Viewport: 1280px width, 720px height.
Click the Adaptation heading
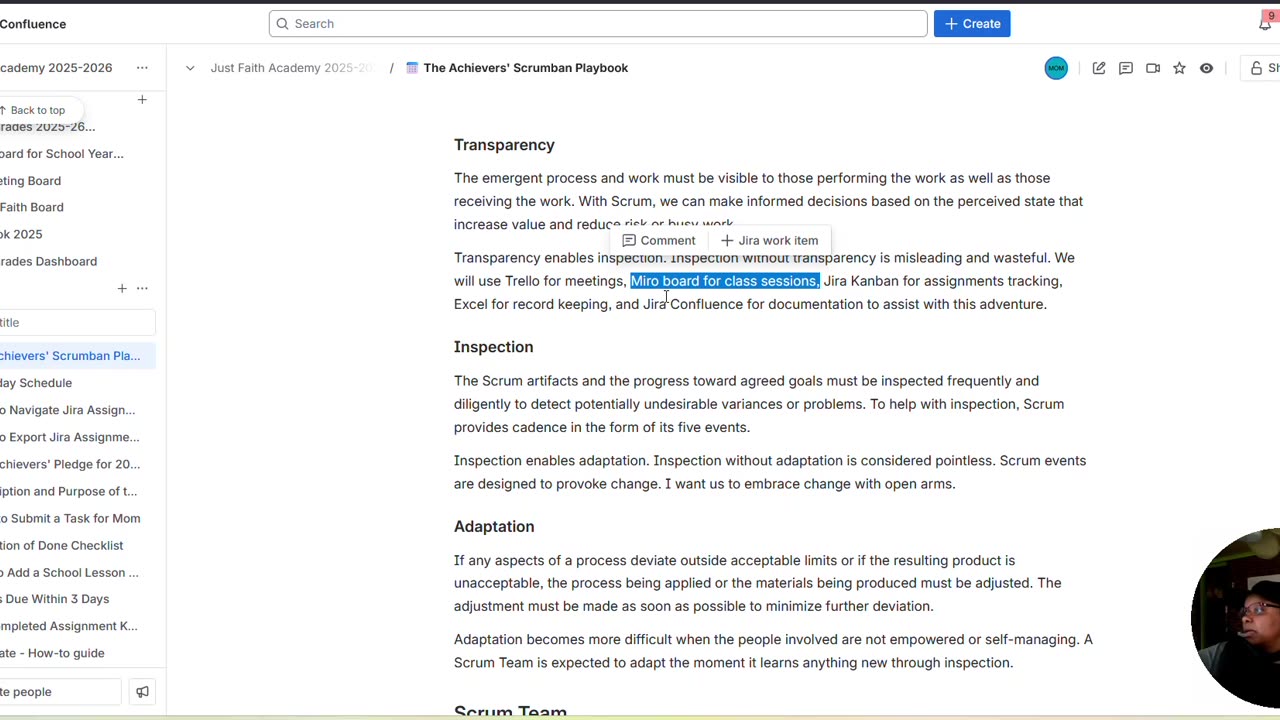[x=494, y=527]
